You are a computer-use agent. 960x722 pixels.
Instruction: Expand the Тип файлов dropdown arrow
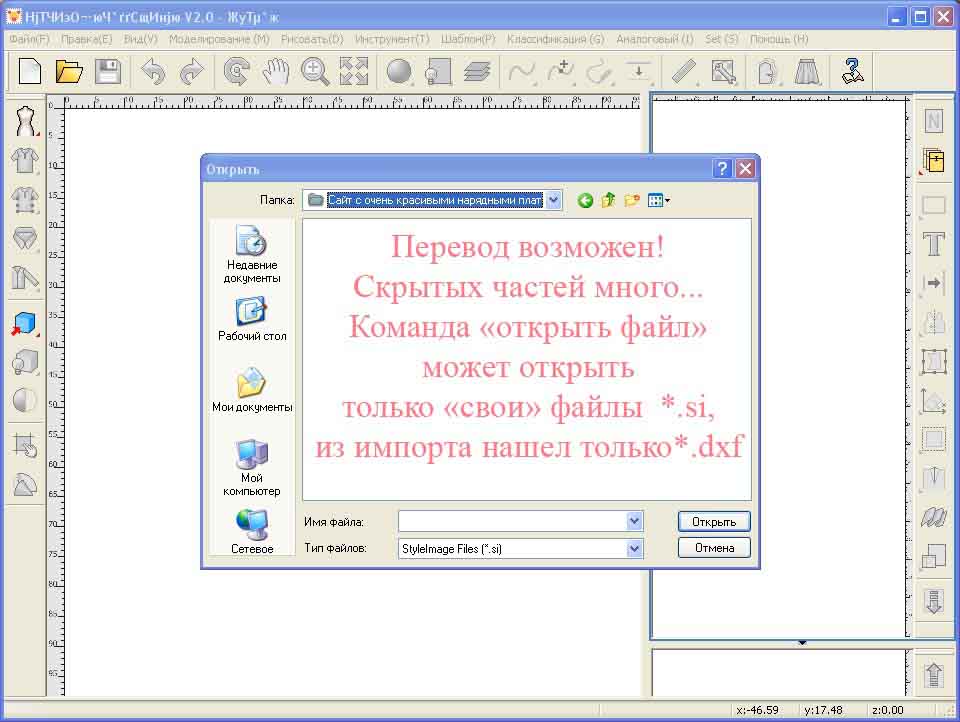tap(635, 549)
